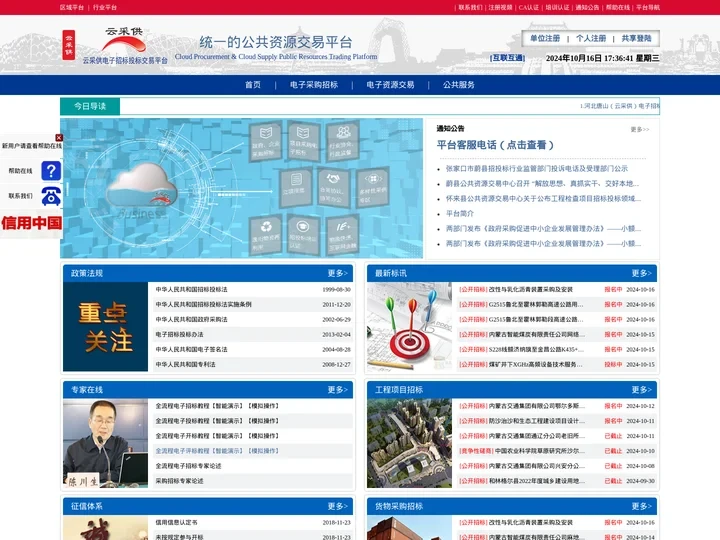
Task: Open the 平台简介 notice
Action: (460, 214)
